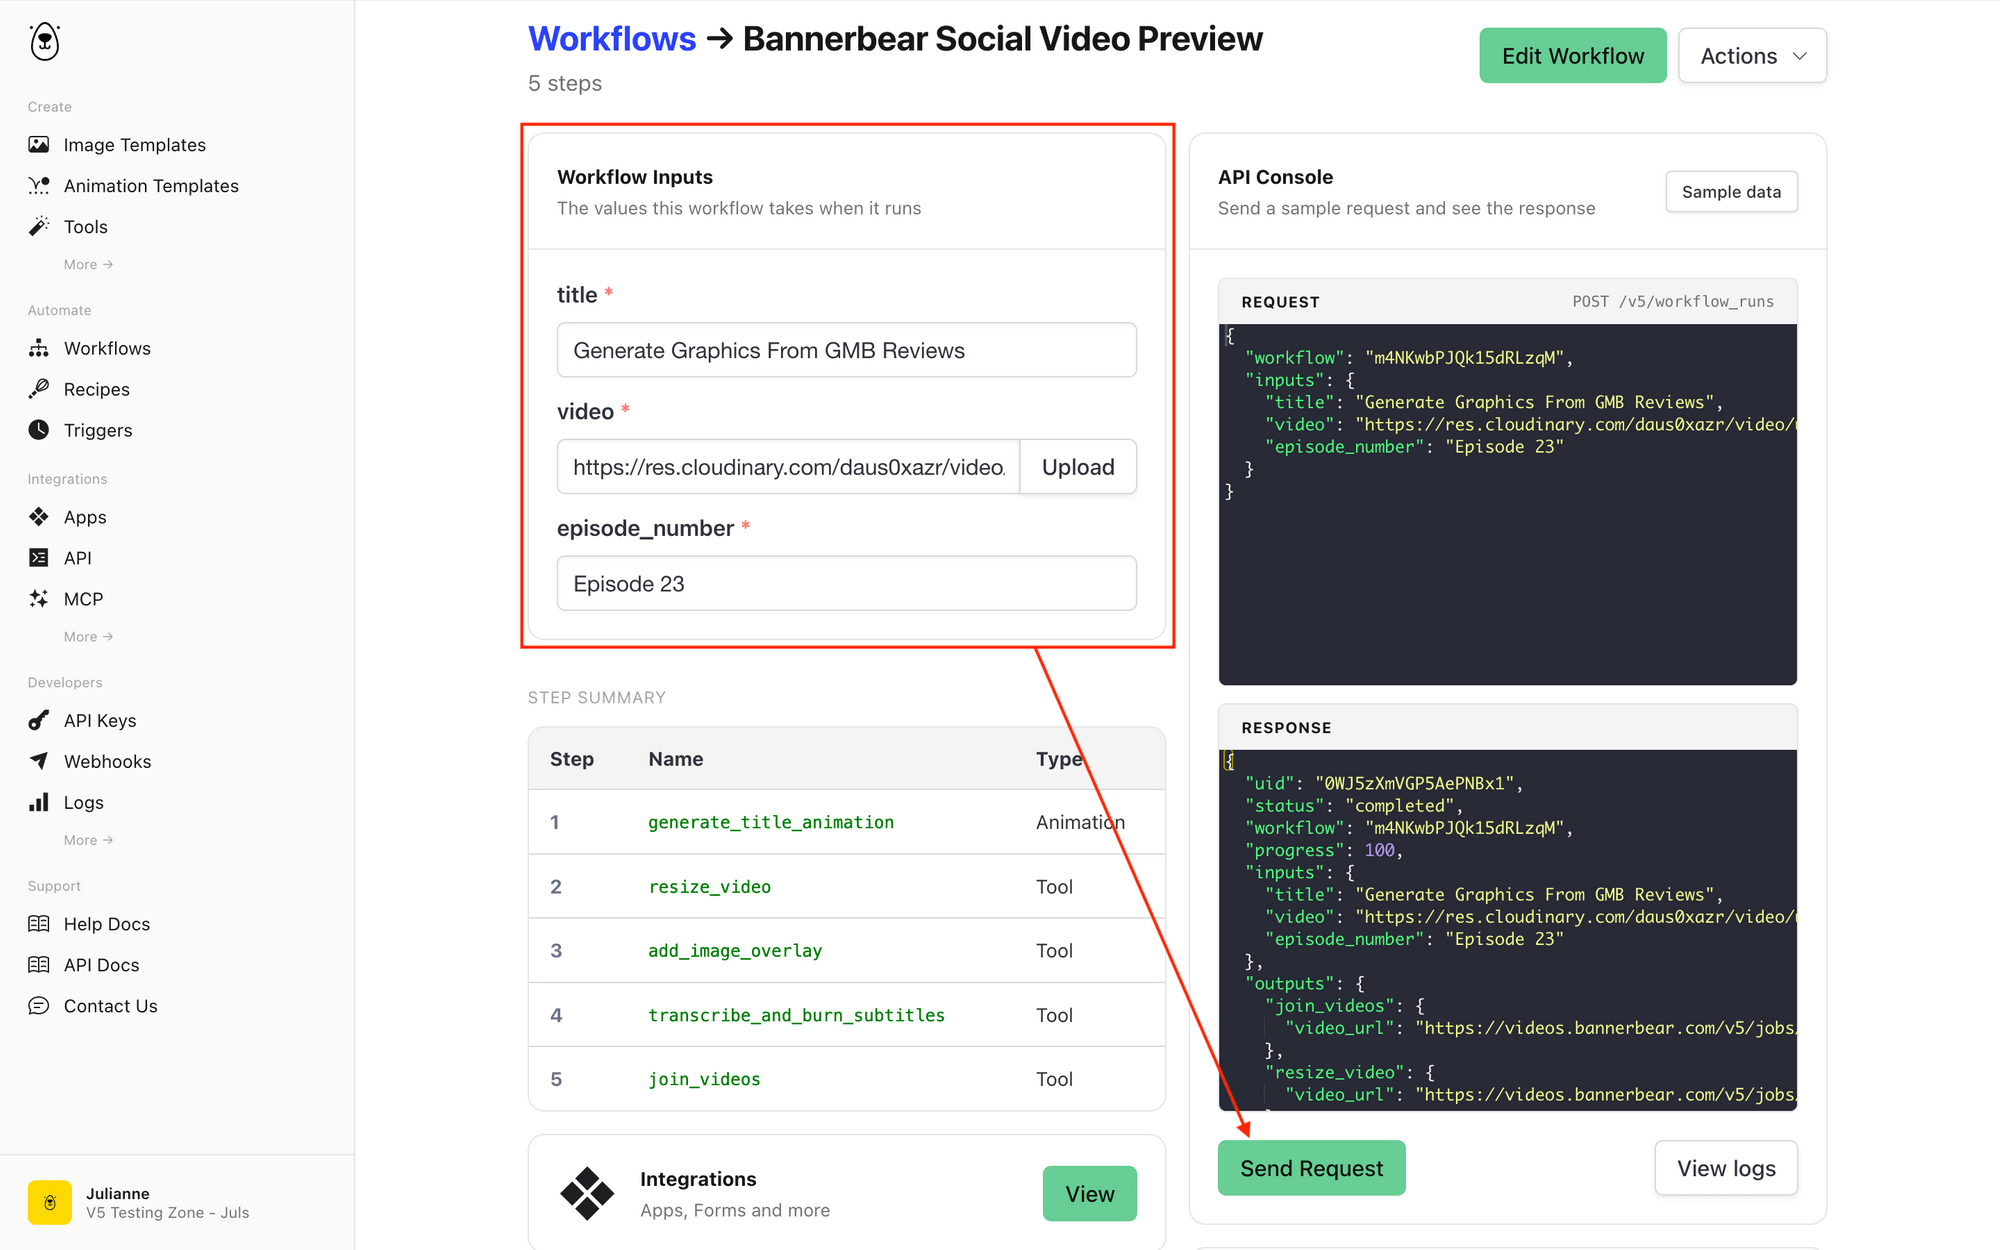Go to Image Templates menu item
The height and width of the screenshot is (1250, 2000).
[135, 145]
